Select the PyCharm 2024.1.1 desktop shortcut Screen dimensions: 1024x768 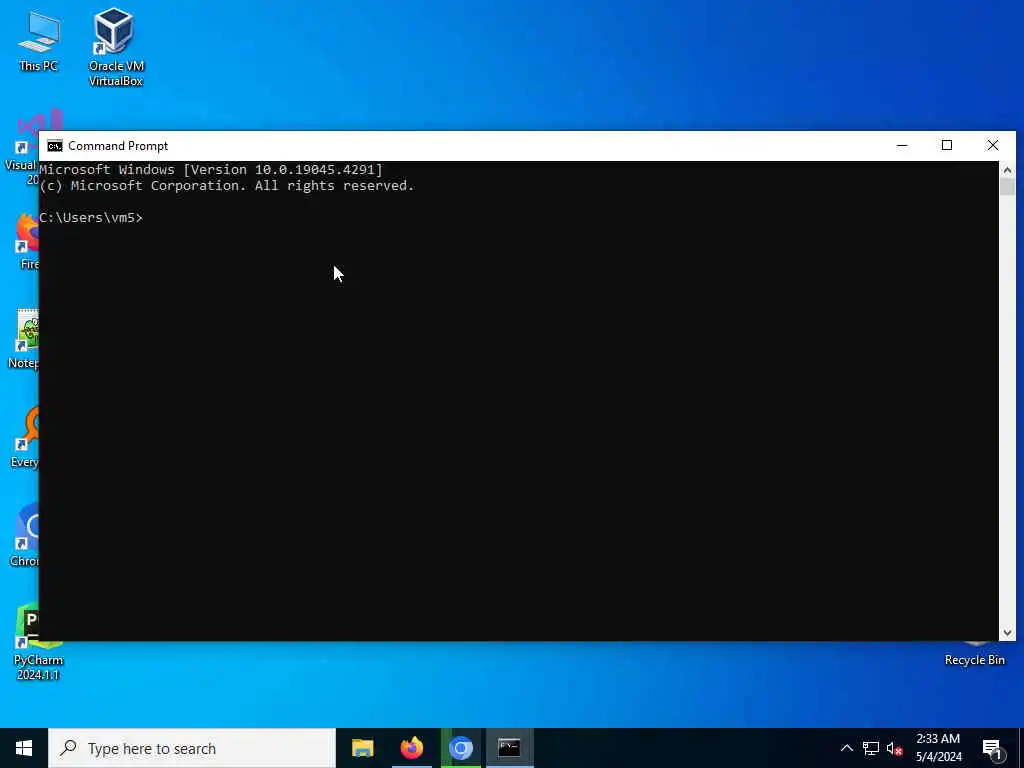[38, 642]
